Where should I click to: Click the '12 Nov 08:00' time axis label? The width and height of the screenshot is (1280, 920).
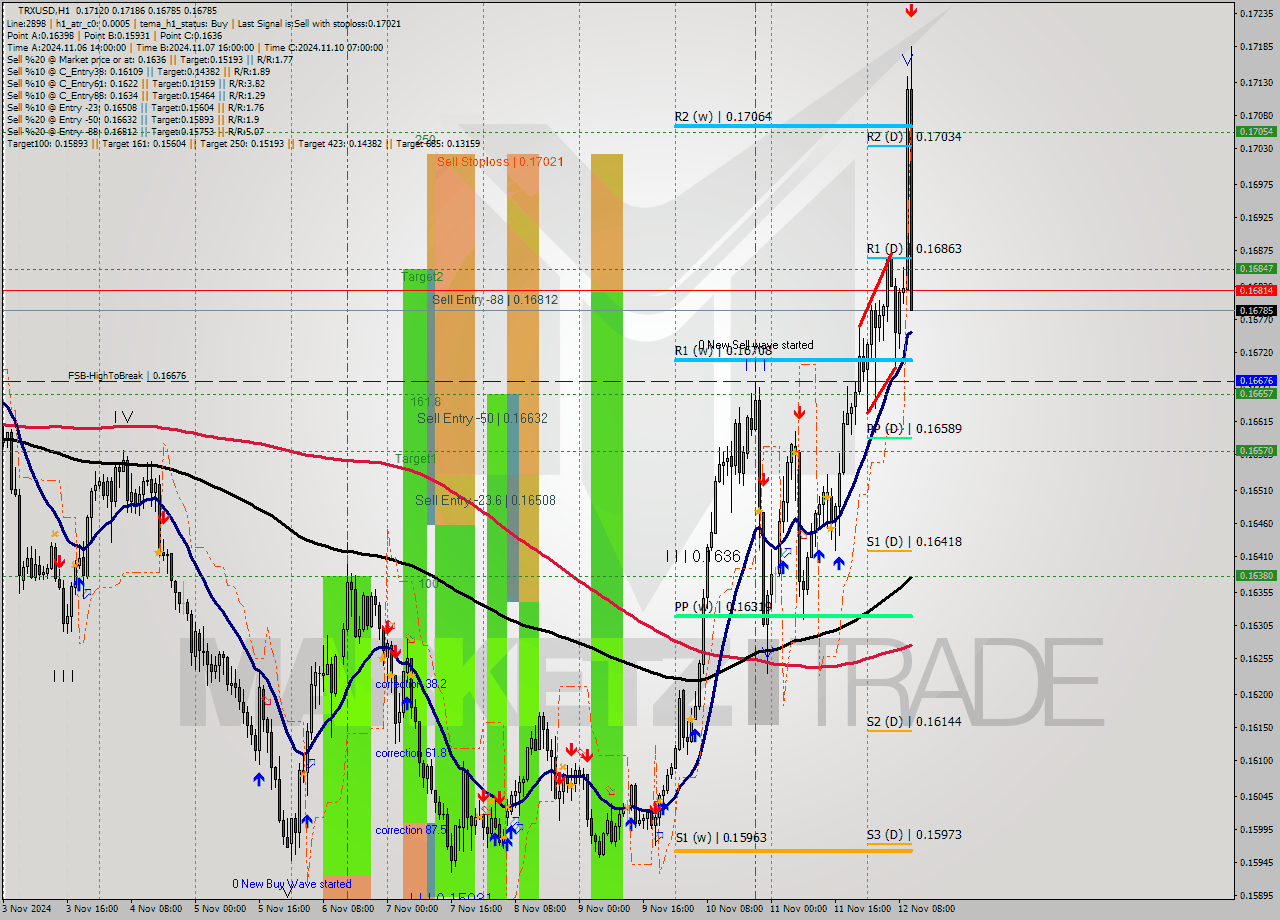coord(926,909)
